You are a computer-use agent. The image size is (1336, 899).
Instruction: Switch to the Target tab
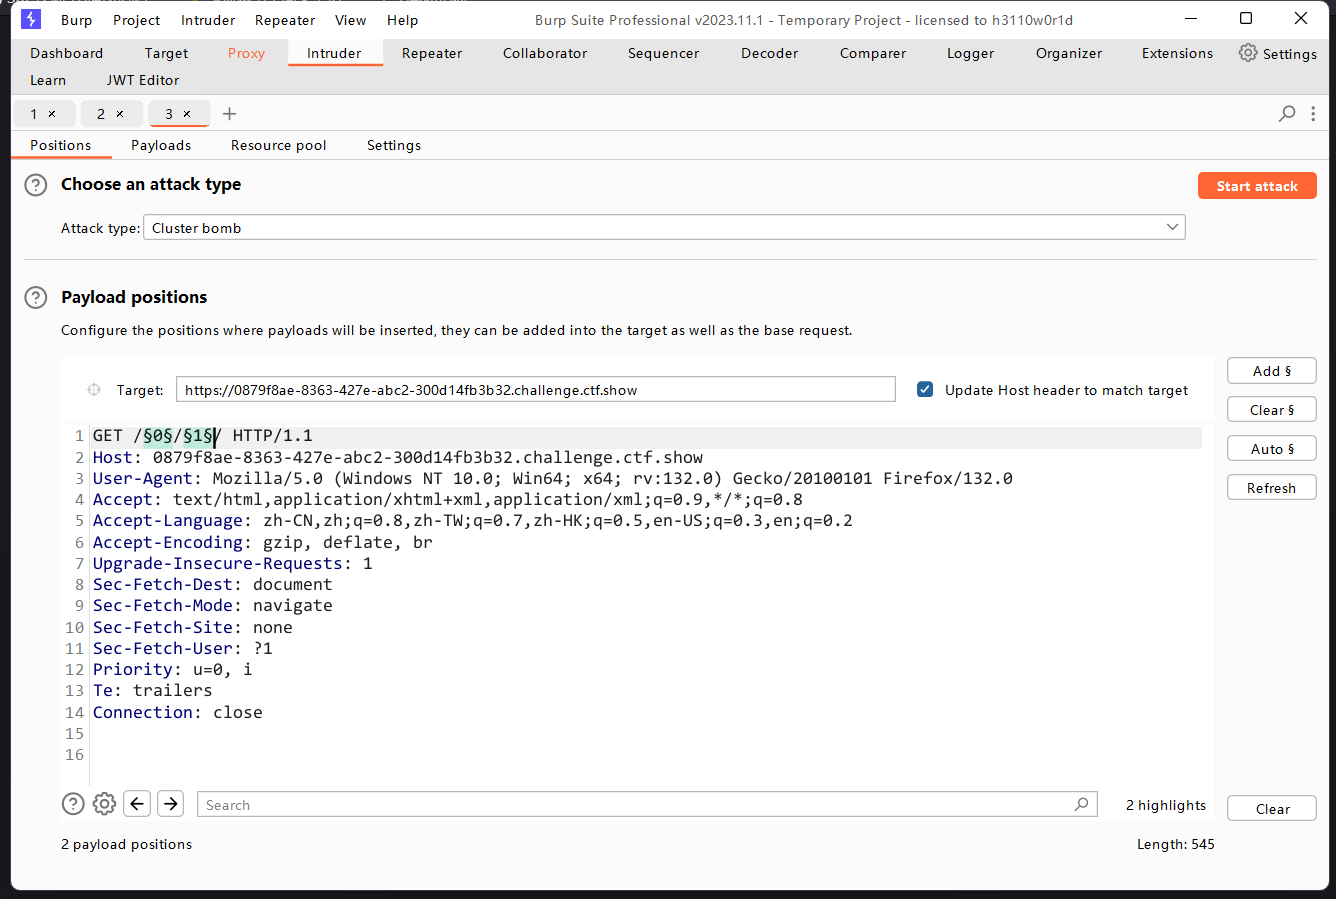(166, 53)
